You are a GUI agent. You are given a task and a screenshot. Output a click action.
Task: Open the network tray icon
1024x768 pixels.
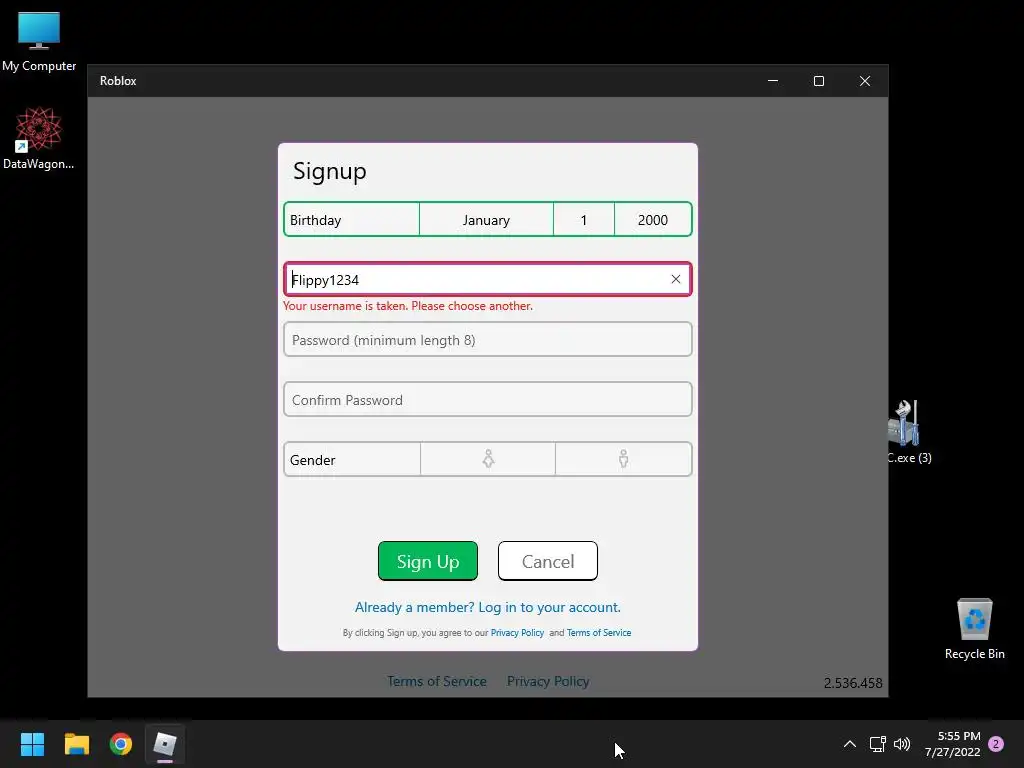pos(877,744)
